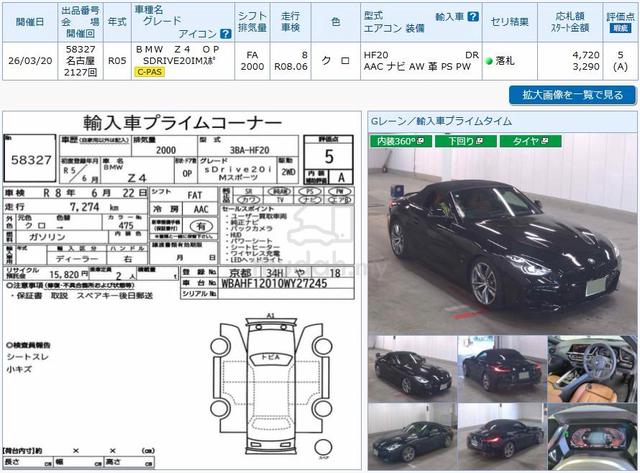The height and width of the screenshot is (473, 640).
Task: Click 色 column header
Action: (336, 22)
